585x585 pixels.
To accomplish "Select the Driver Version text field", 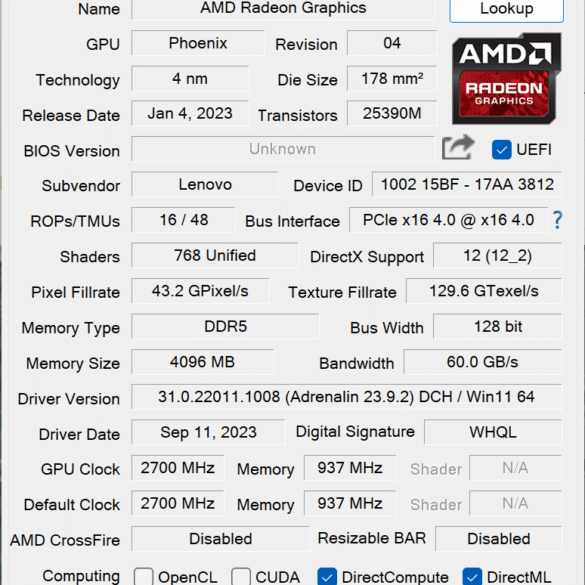I will 346,397.
